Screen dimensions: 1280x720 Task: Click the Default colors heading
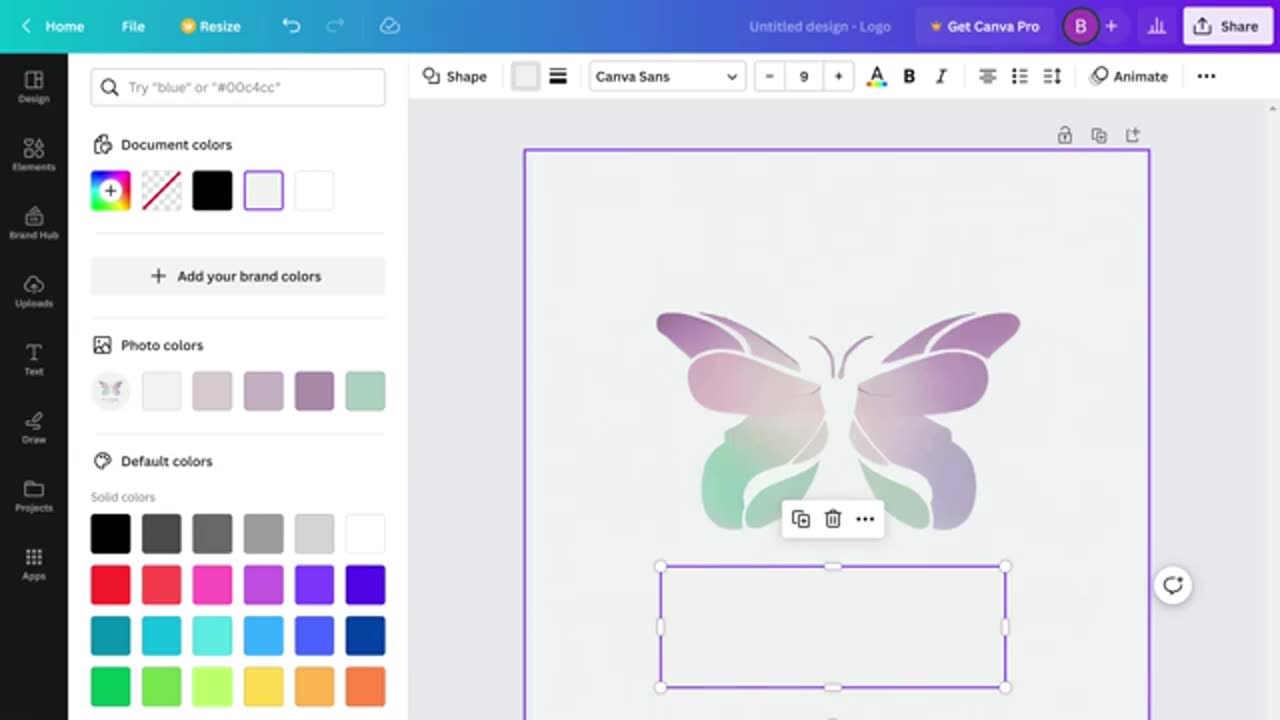pyautogui.click(x=166, y=461)
